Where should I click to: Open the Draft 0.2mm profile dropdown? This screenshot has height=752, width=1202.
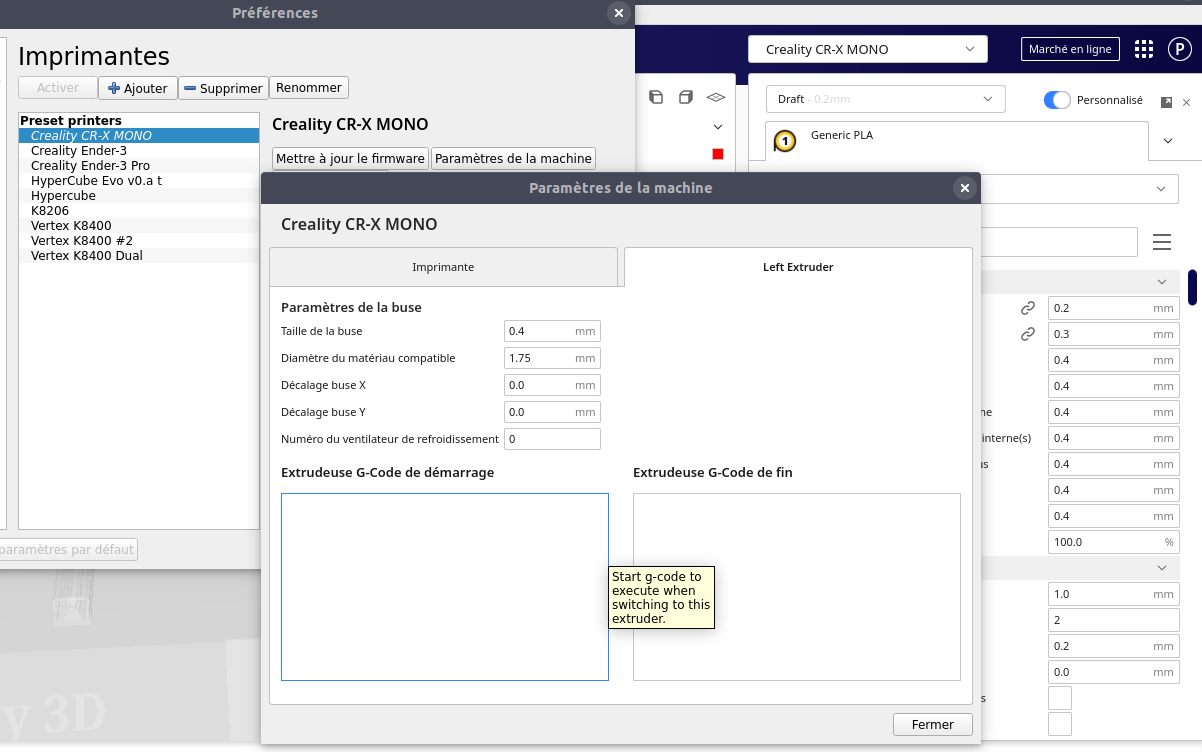tap(886, 99)
